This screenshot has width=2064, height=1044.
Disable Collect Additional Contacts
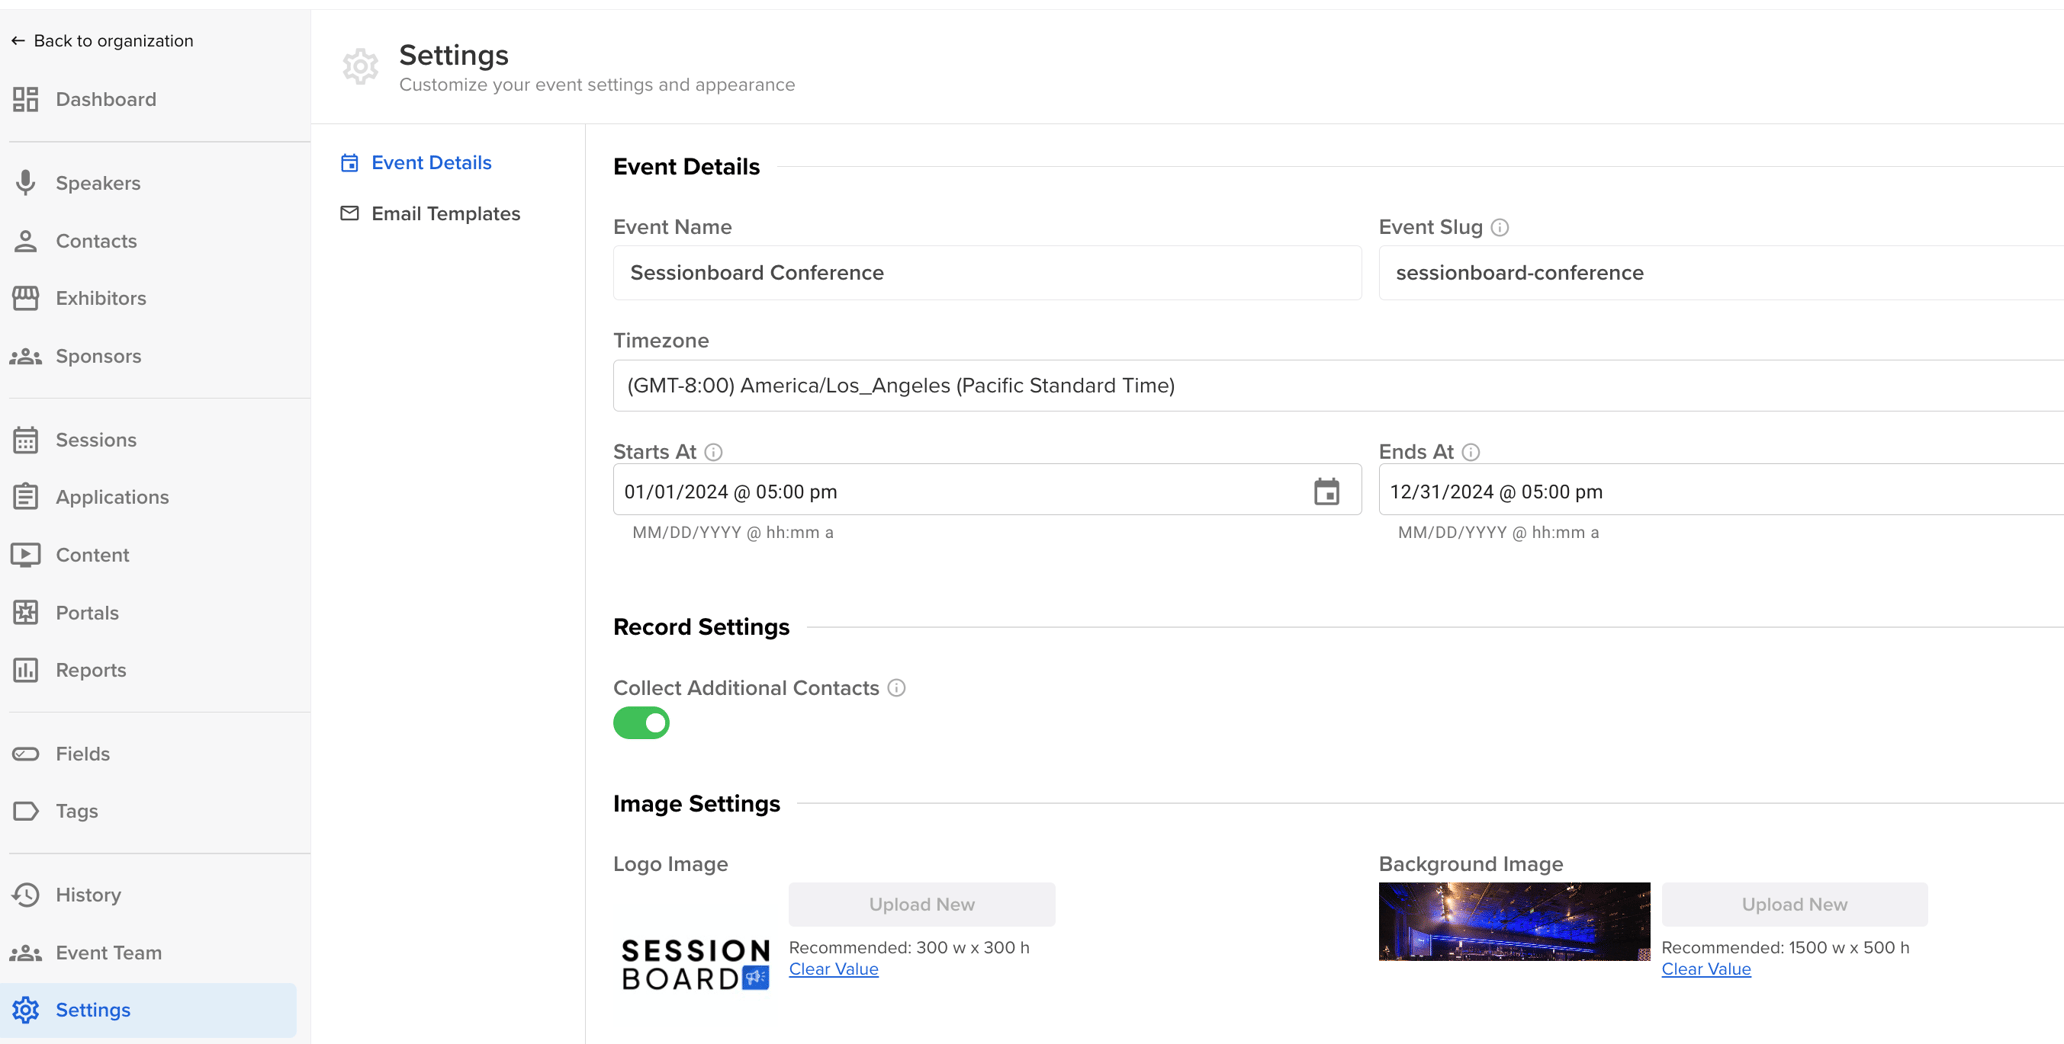641,723
